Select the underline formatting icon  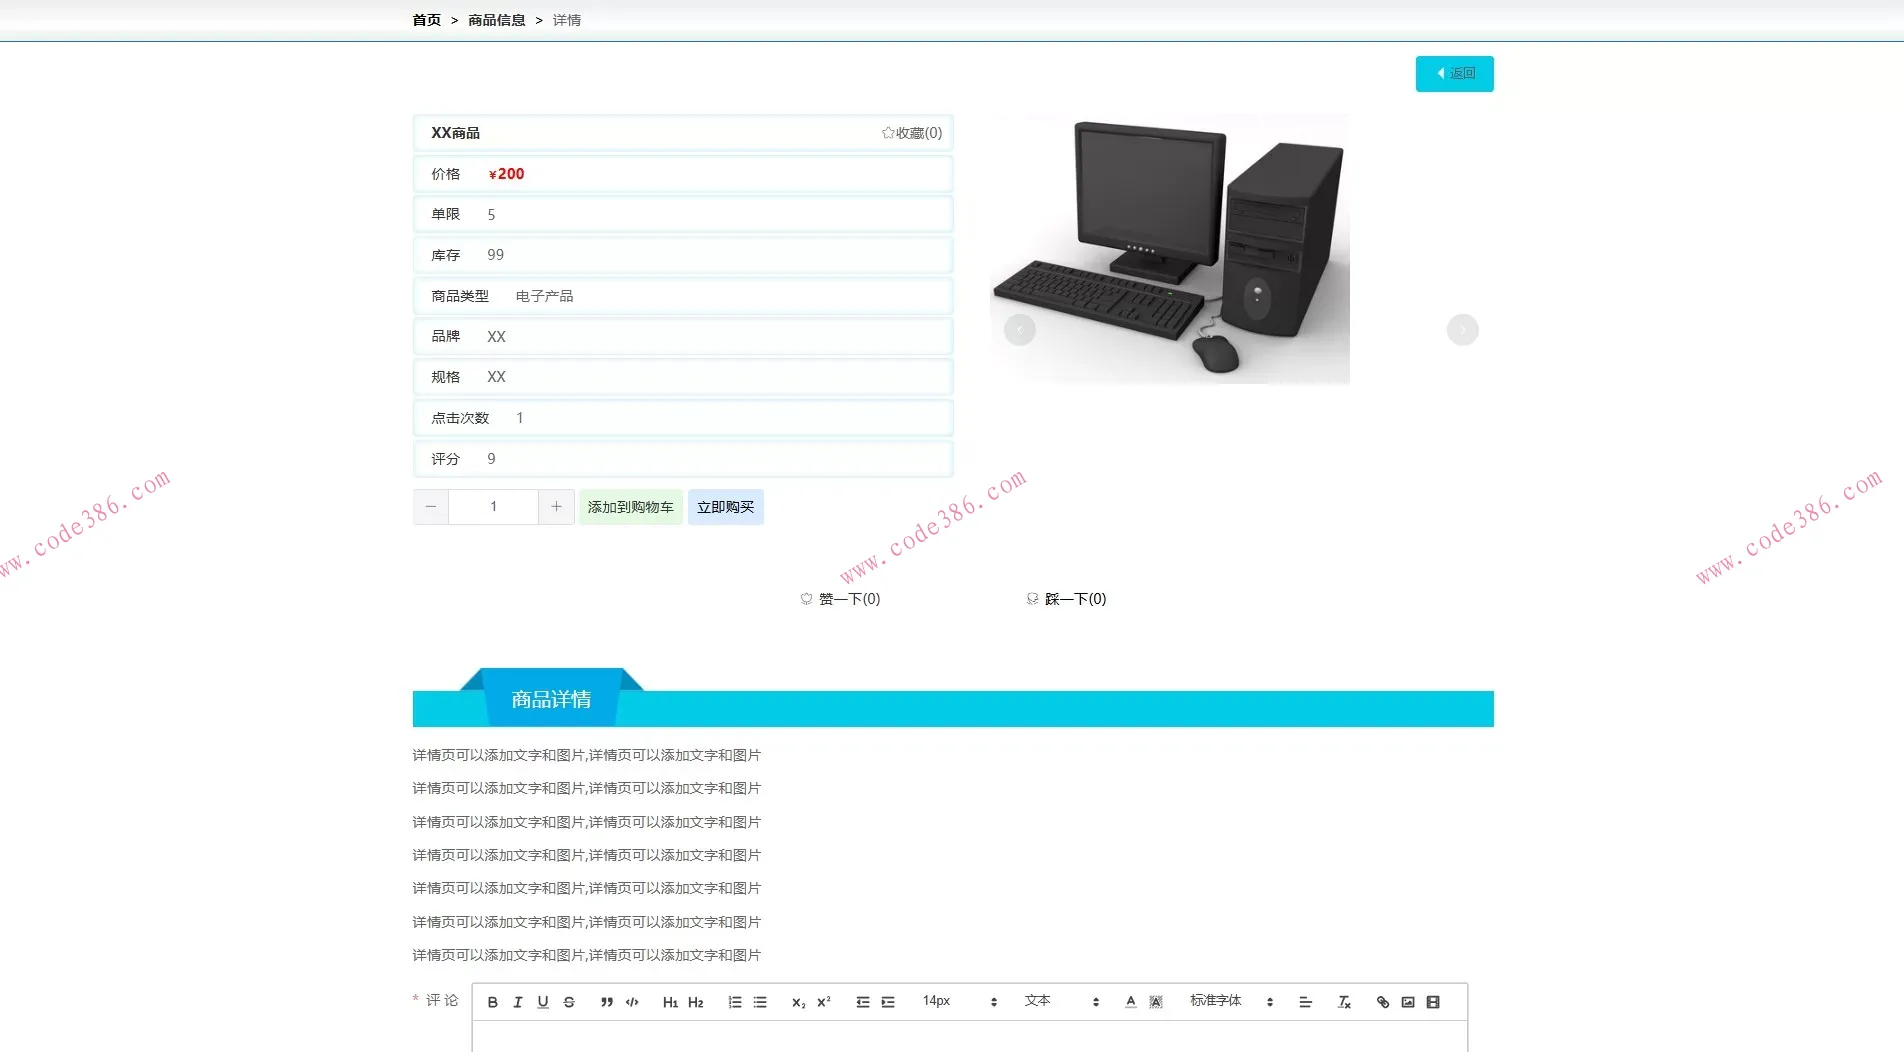point(542,1001)
